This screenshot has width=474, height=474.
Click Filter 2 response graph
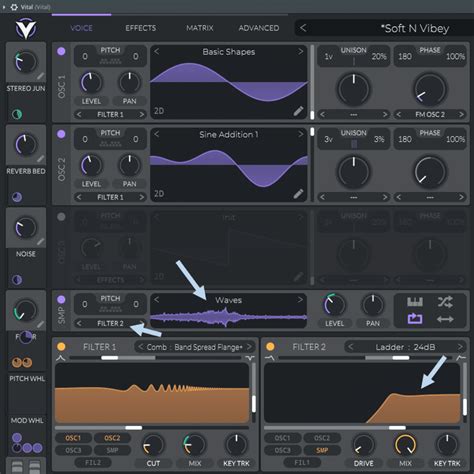click(x=362, y=393)
